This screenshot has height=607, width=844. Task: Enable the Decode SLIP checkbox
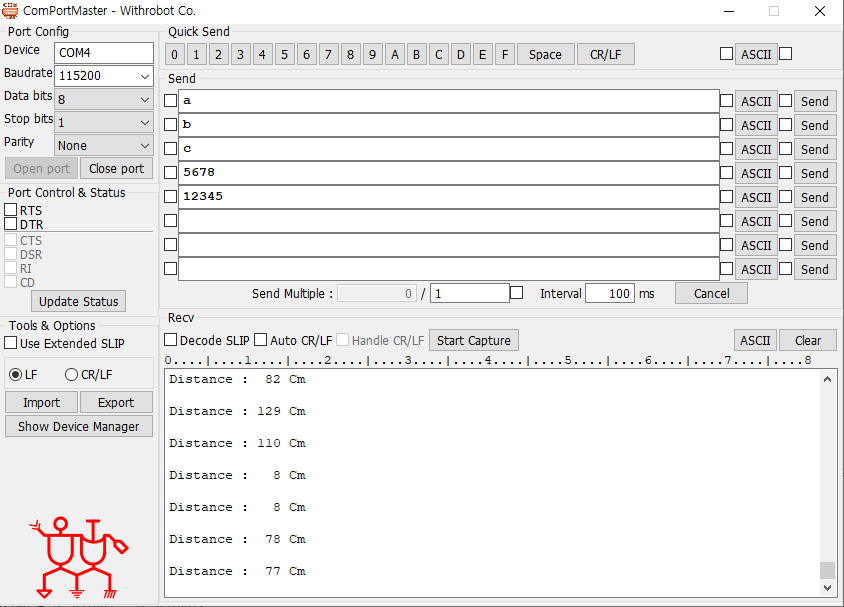[170, 340]
